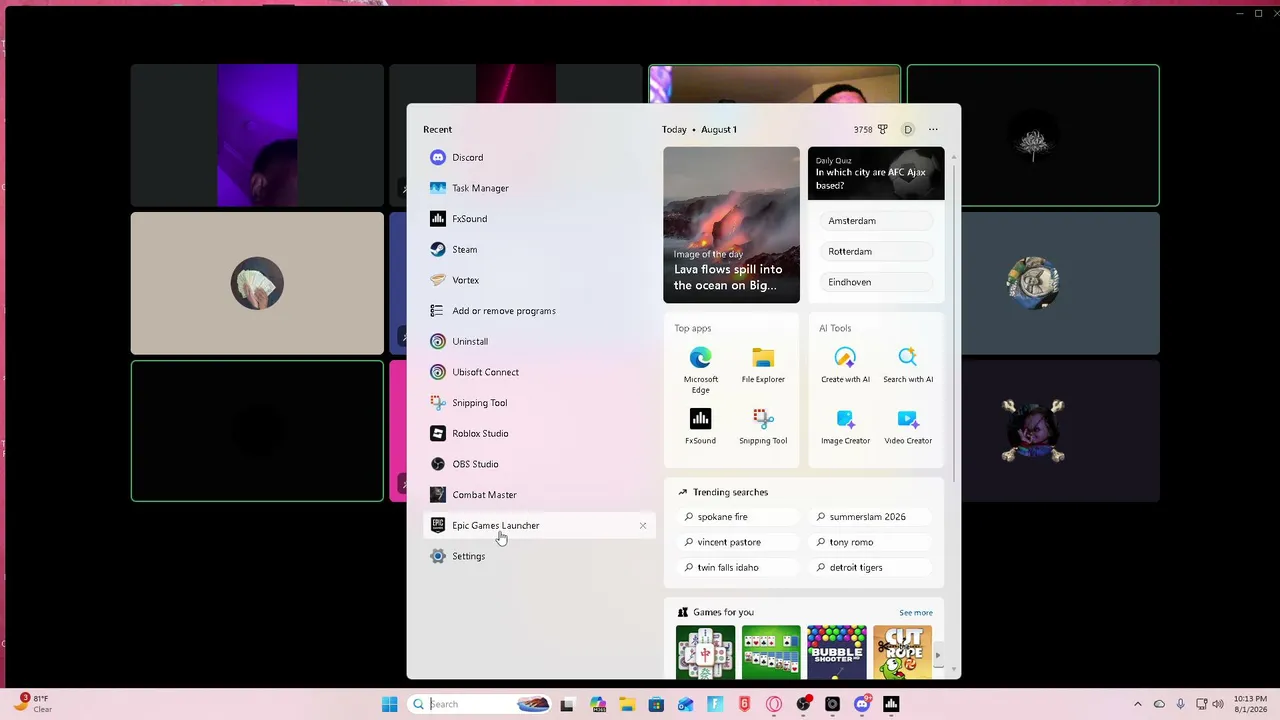Launch Snipping Tool from Top apps
This screenshot has height=720, width=1280.
pyautogui.click(x=763, y=426)
